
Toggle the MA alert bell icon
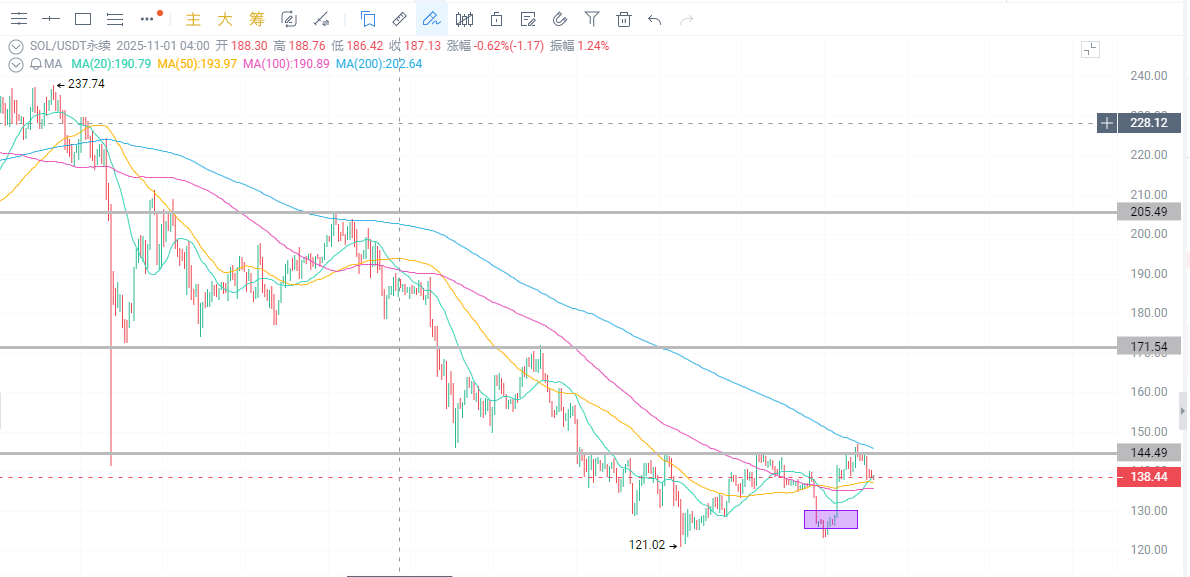tap(35, 65)
